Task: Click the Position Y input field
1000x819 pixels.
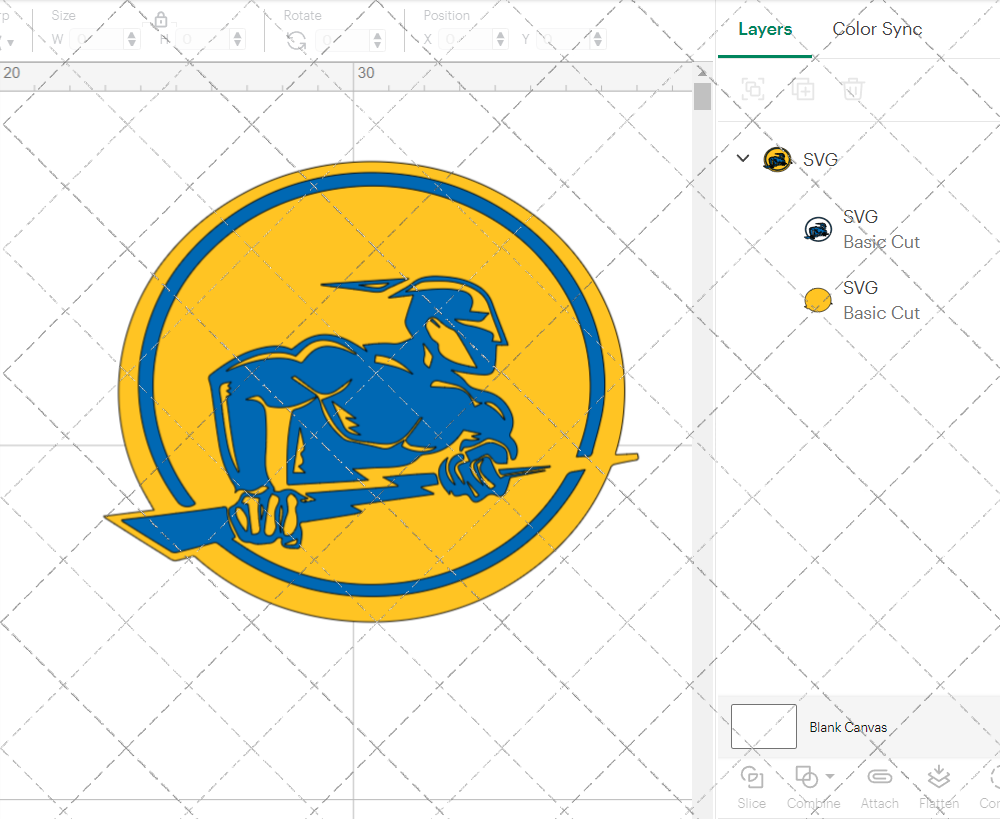Action: [563, 40]
